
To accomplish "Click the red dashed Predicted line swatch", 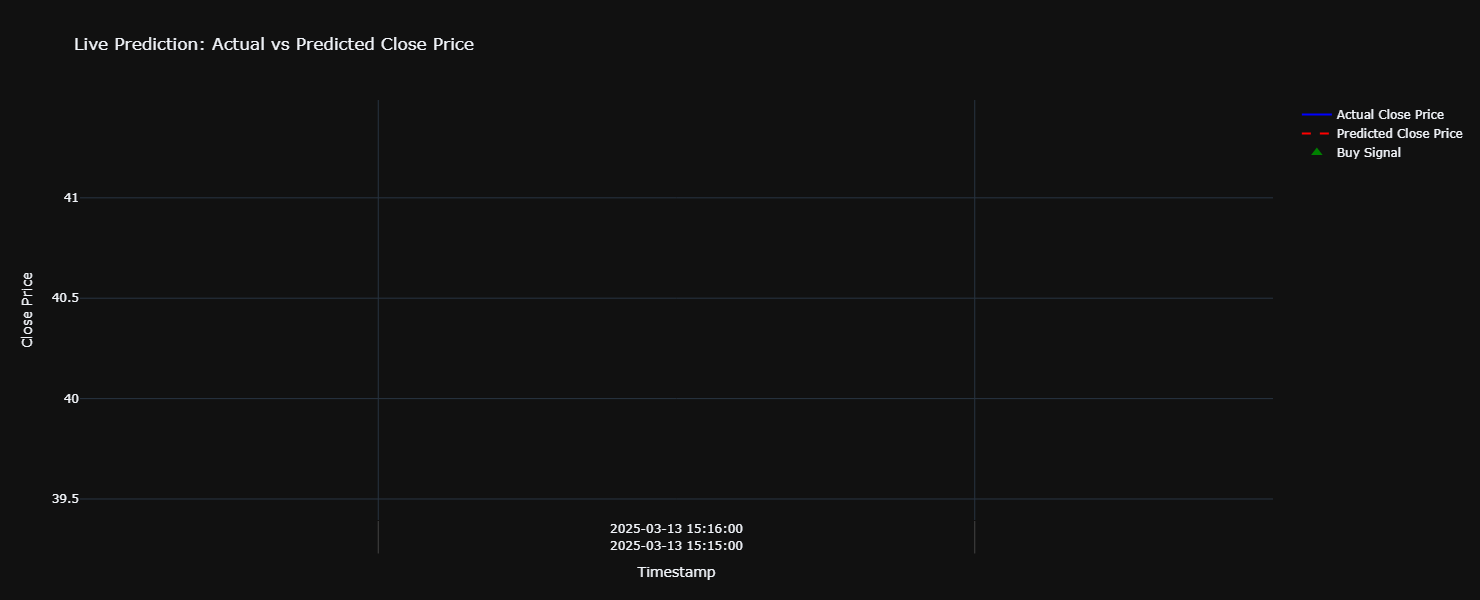I will coord(1316,134).
